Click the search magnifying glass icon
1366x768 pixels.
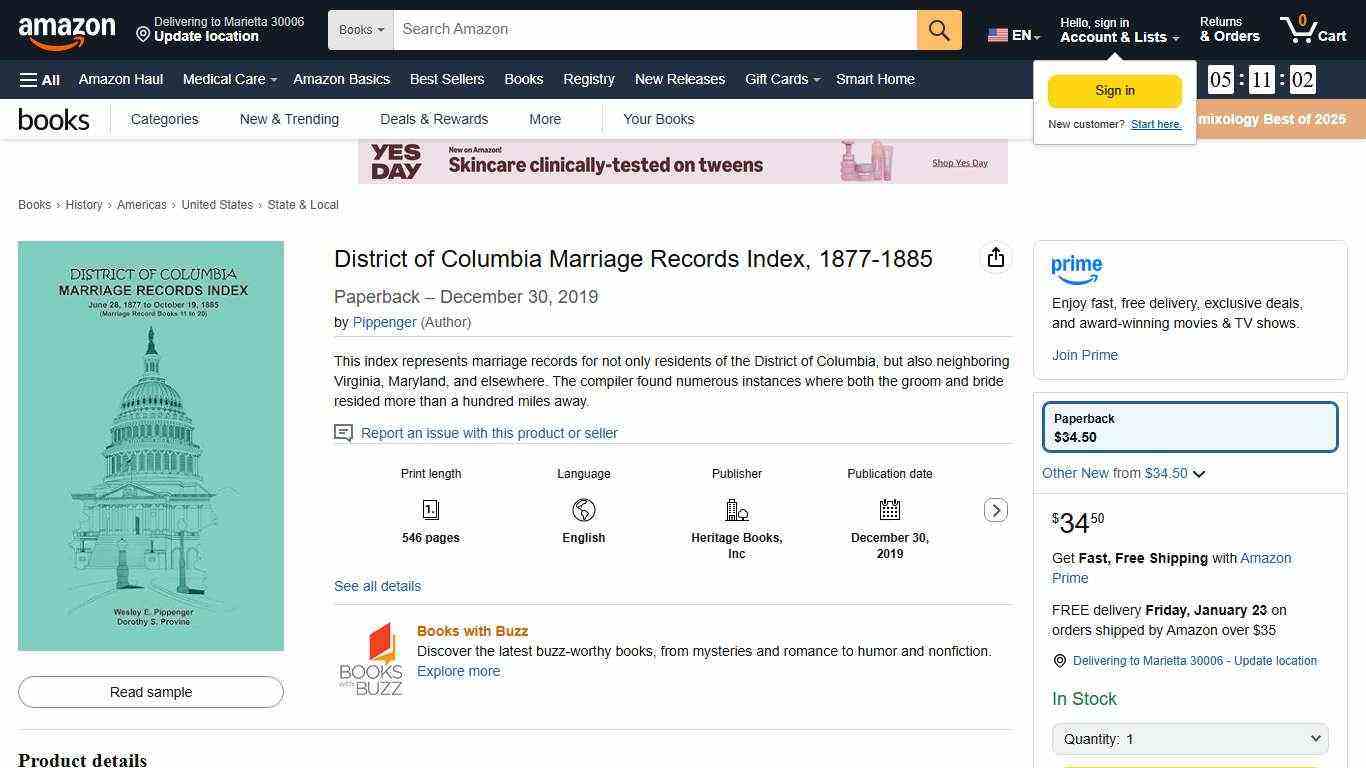pyautogui.click(x=937, y=29)
